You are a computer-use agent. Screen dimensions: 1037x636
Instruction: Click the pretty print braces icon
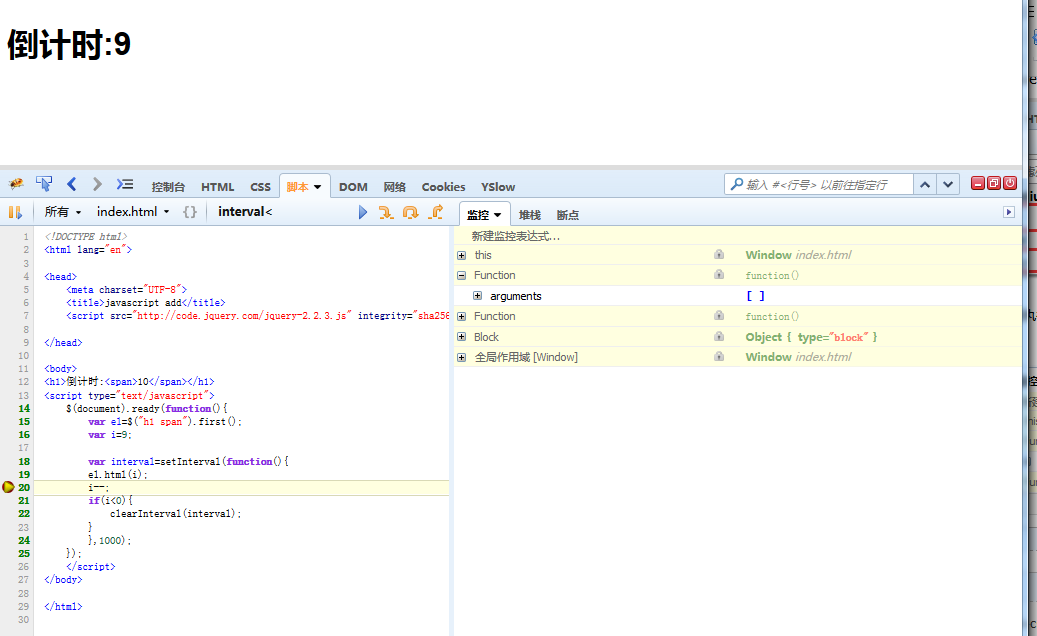pos(190,212)
